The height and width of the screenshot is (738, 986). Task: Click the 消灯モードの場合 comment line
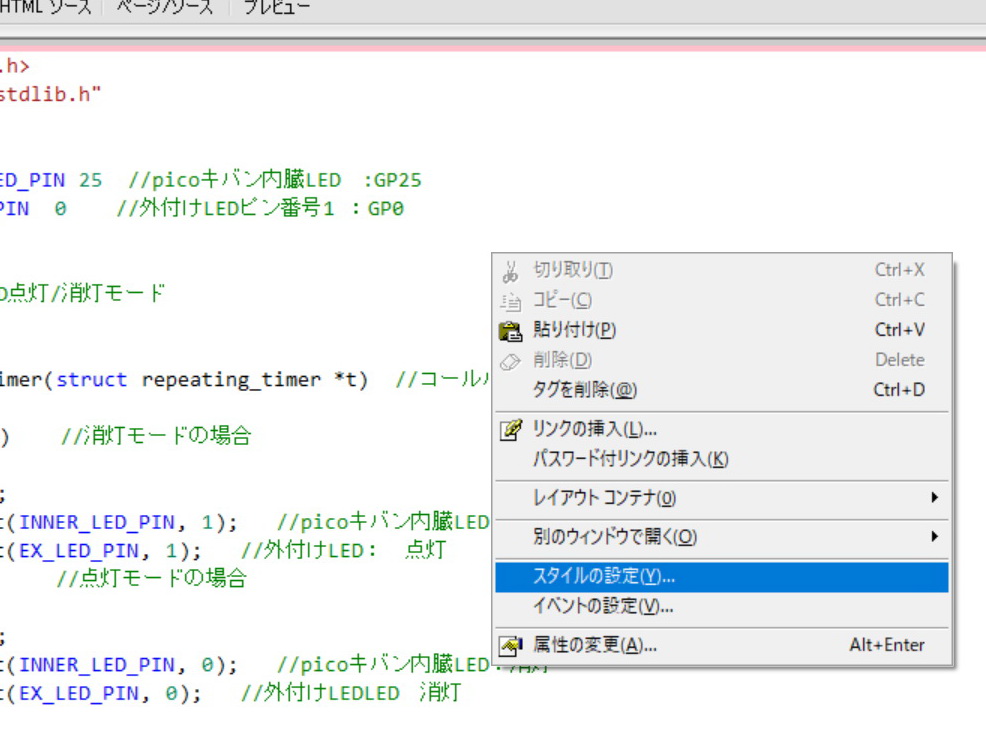[x=155, y=436]
